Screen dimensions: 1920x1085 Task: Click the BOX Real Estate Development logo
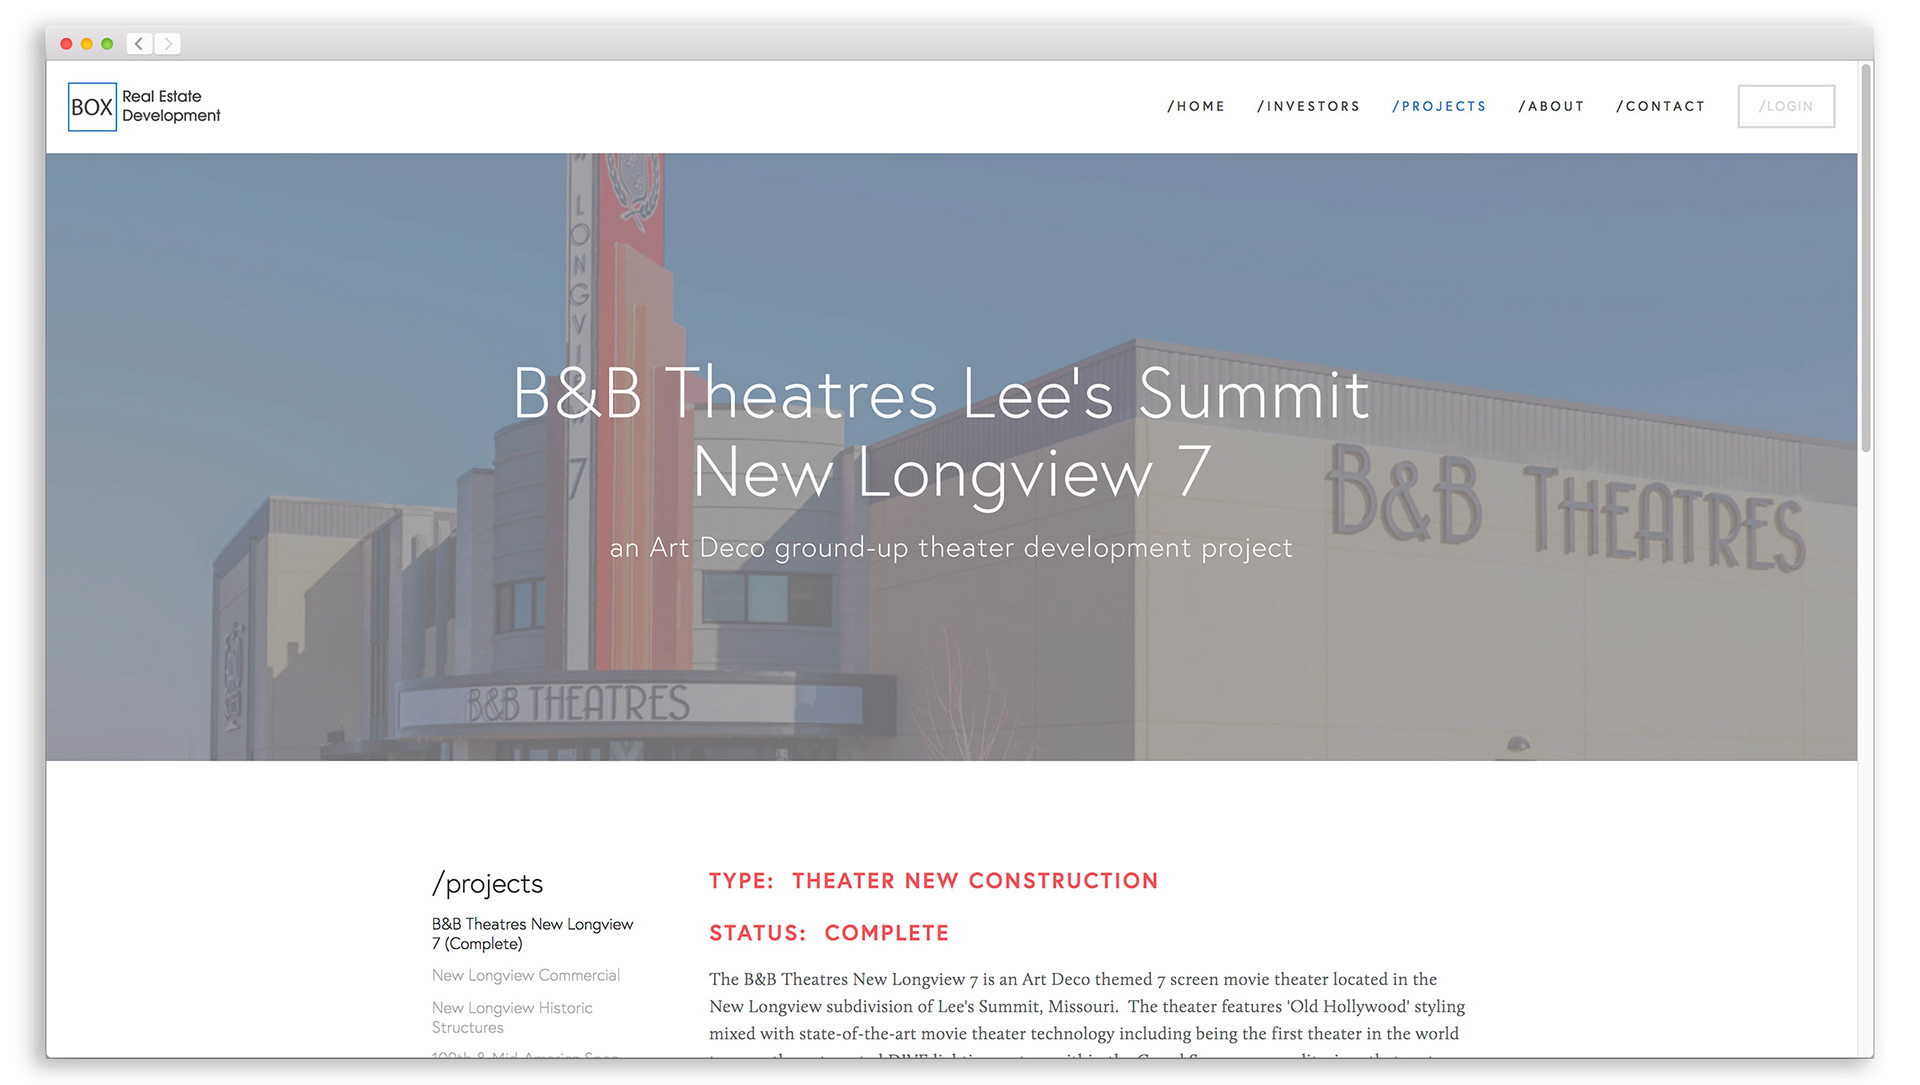pos(144,106)
